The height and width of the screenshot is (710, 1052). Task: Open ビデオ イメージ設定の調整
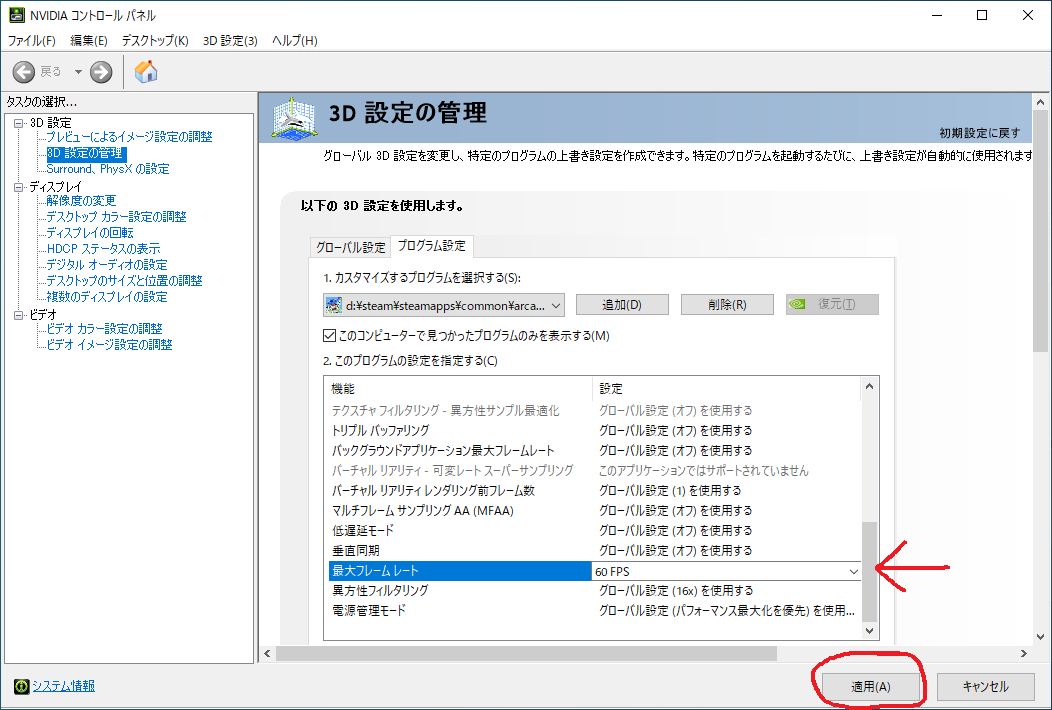click(x=109, y=345)
